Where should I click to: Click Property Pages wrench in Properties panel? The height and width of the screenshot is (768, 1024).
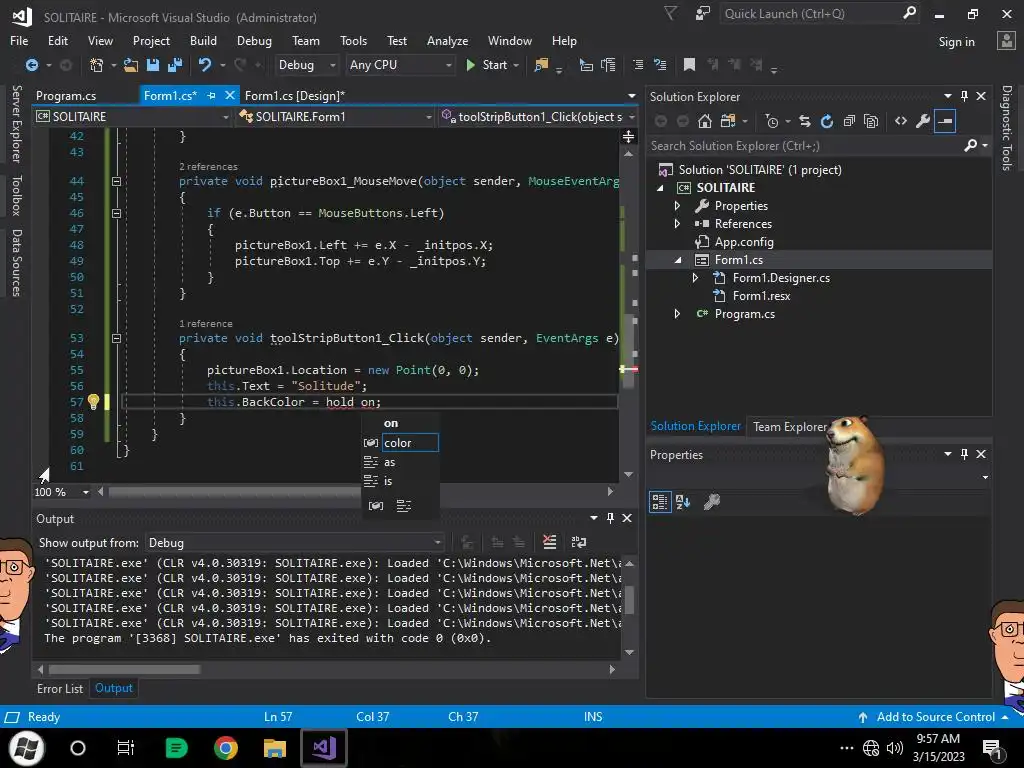712,502
